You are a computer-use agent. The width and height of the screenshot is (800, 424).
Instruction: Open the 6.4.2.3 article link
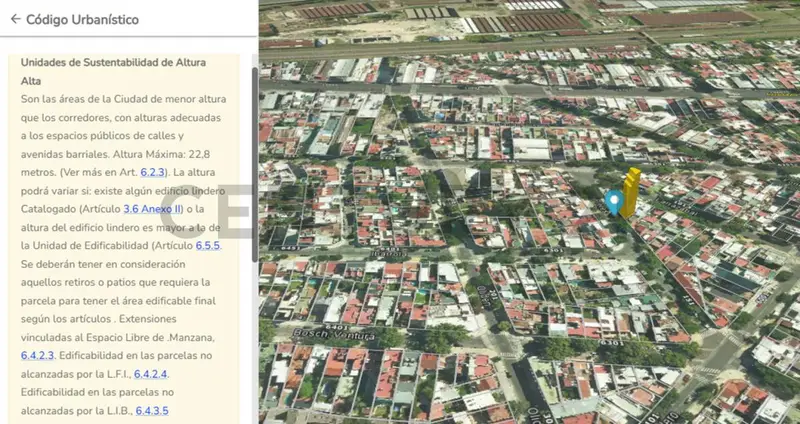(x=37, y=356)
